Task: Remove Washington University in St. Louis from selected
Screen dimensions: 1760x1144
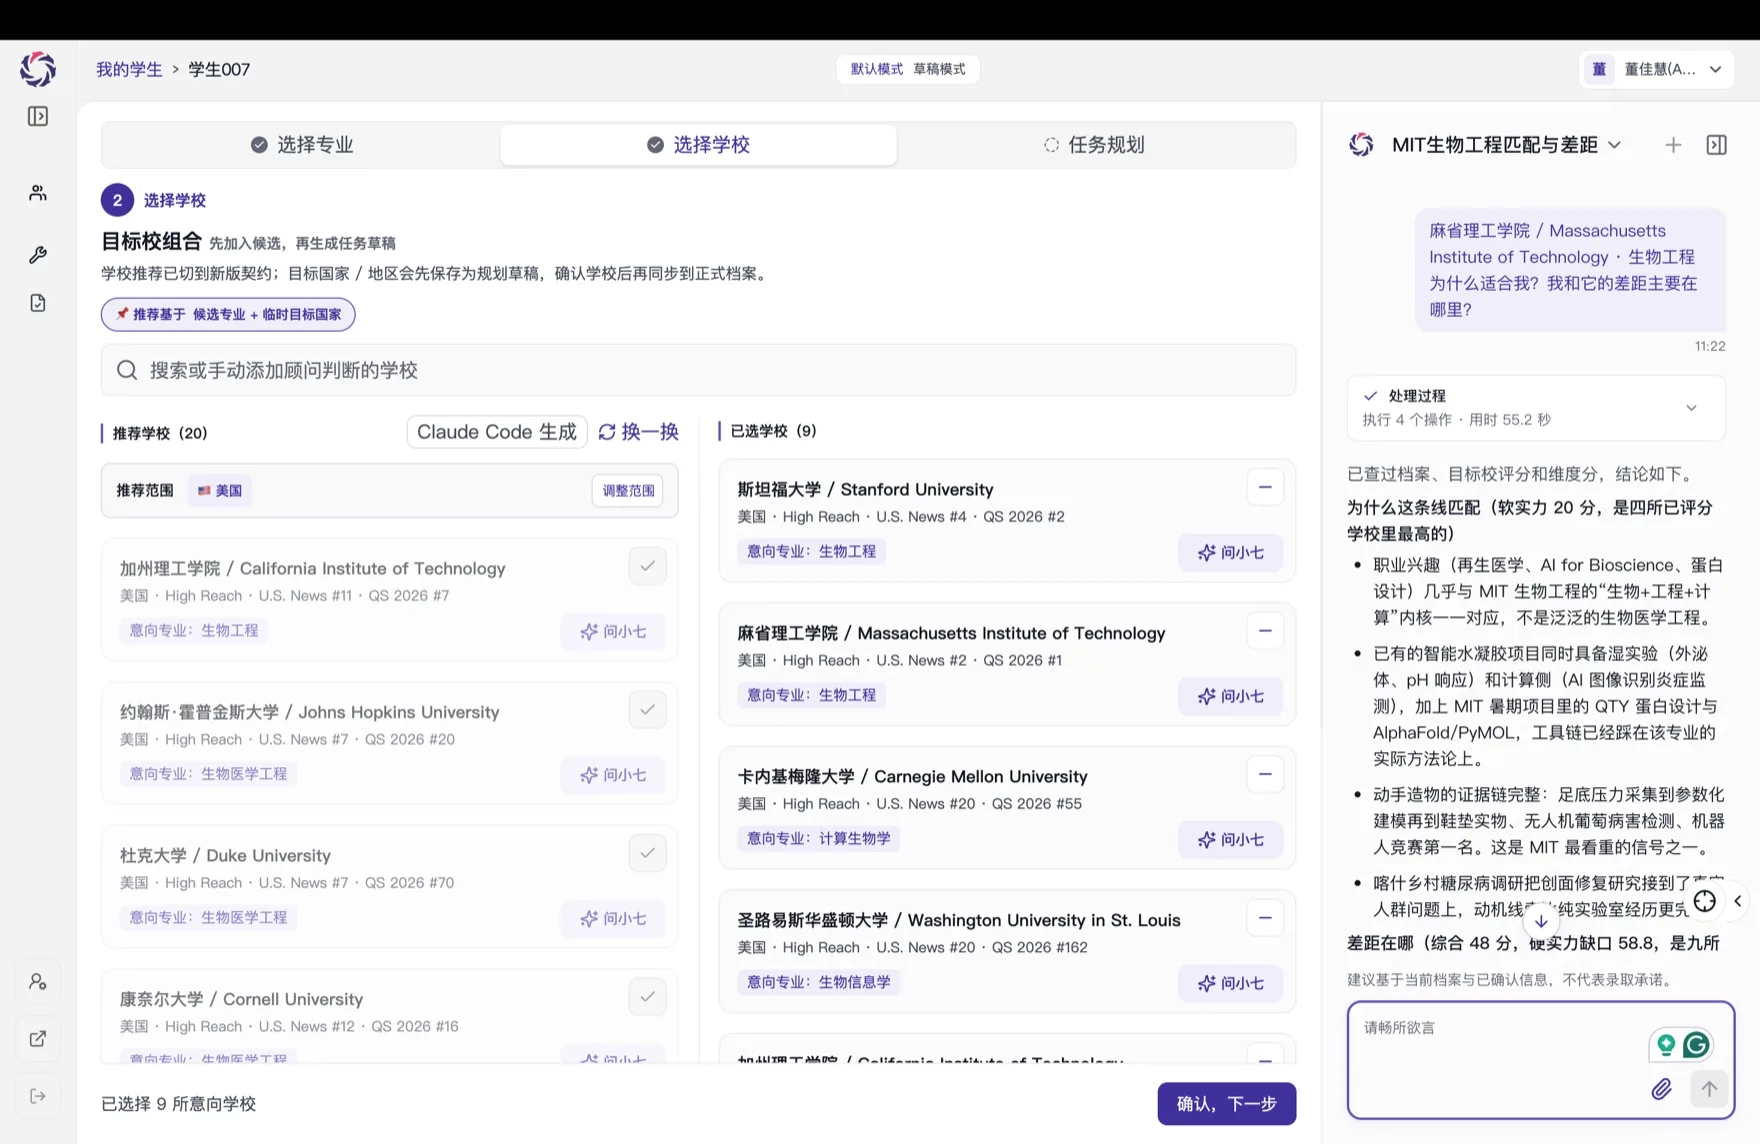Action: pyautogui.click(x=1265, y=918)
